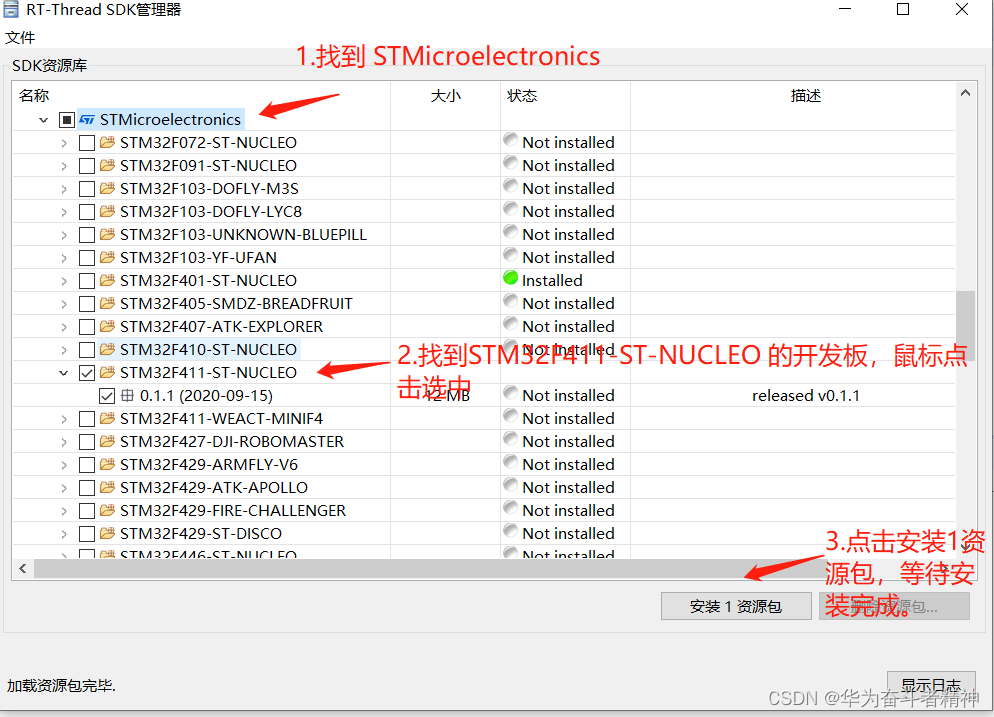Click folder icon of STM32F091-ST-NUCLEO
The image size is (994, 717).
[107, 165]
